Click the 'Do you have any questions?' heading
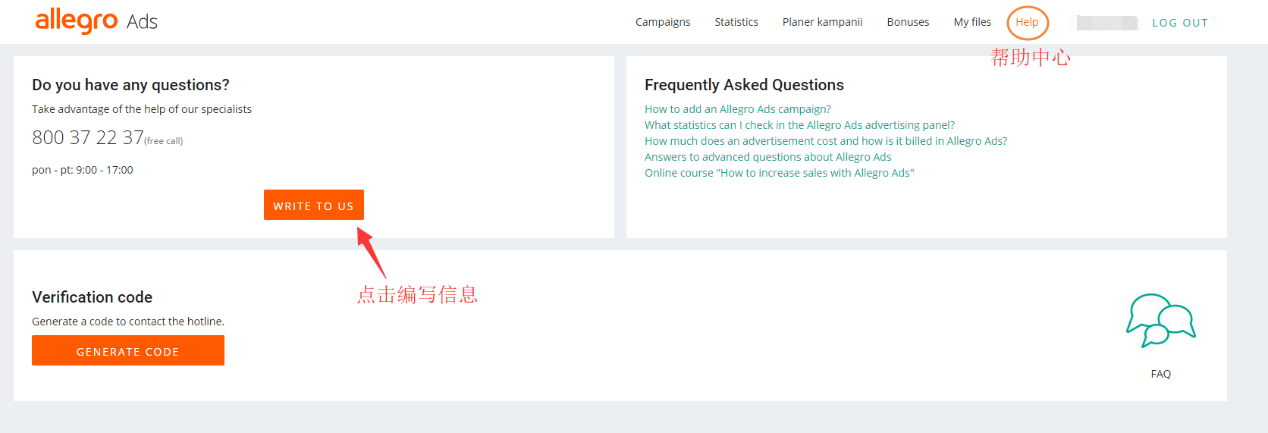1268x433 pixels. pos(131,85)
